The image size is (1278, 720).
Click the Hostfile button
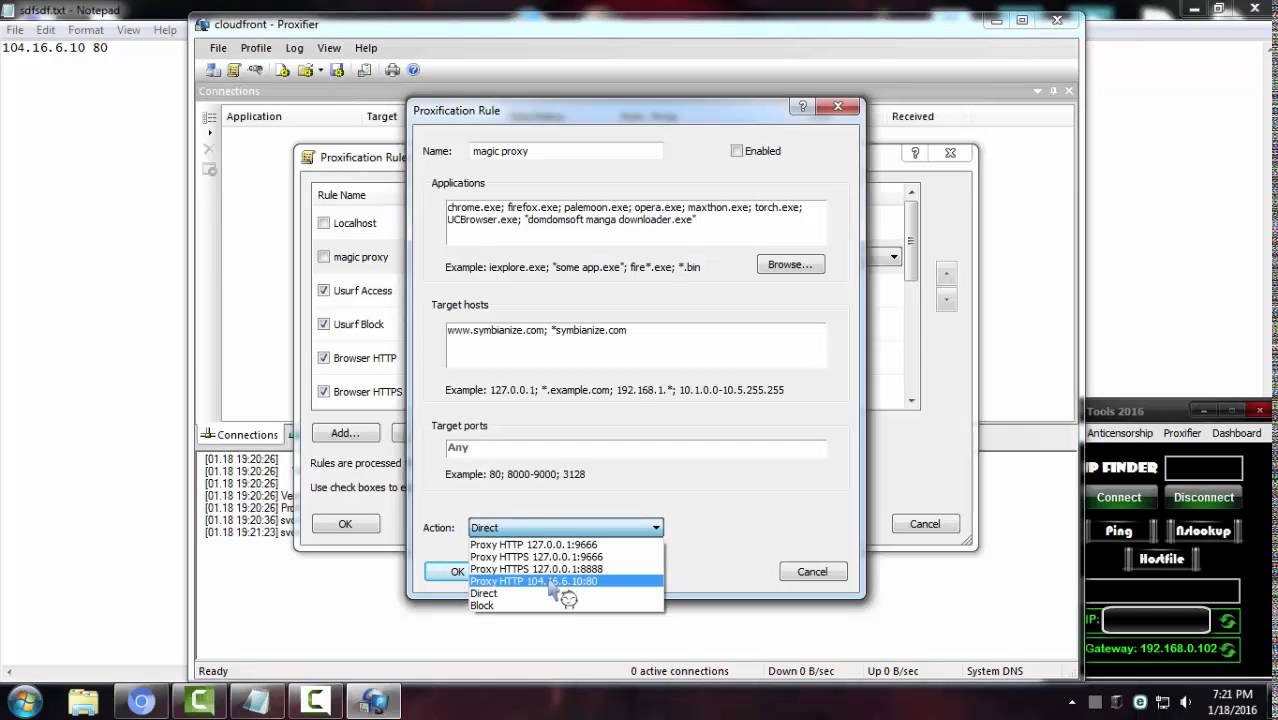tap(1161, 559)
